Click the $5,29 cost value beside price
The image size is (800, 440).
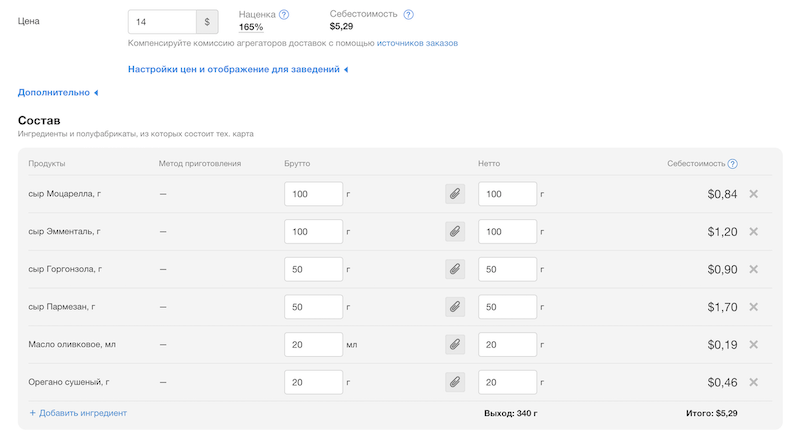pos(341,27)
